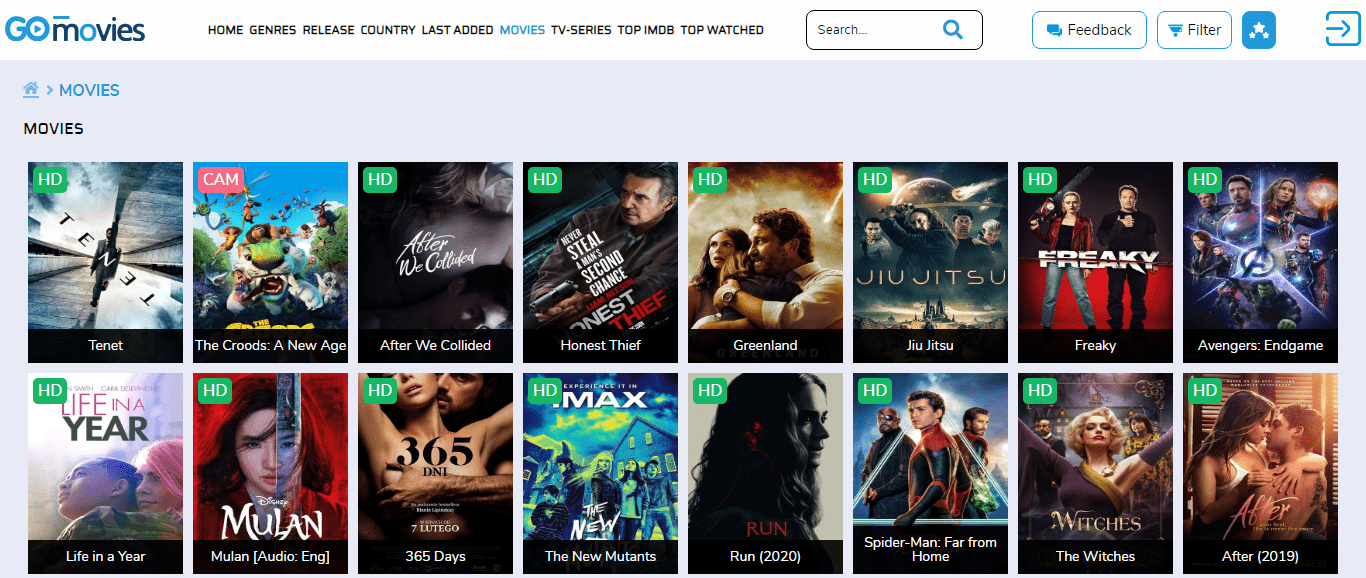
Task: Open After (2019) poster
Action: coord(1260,473)
